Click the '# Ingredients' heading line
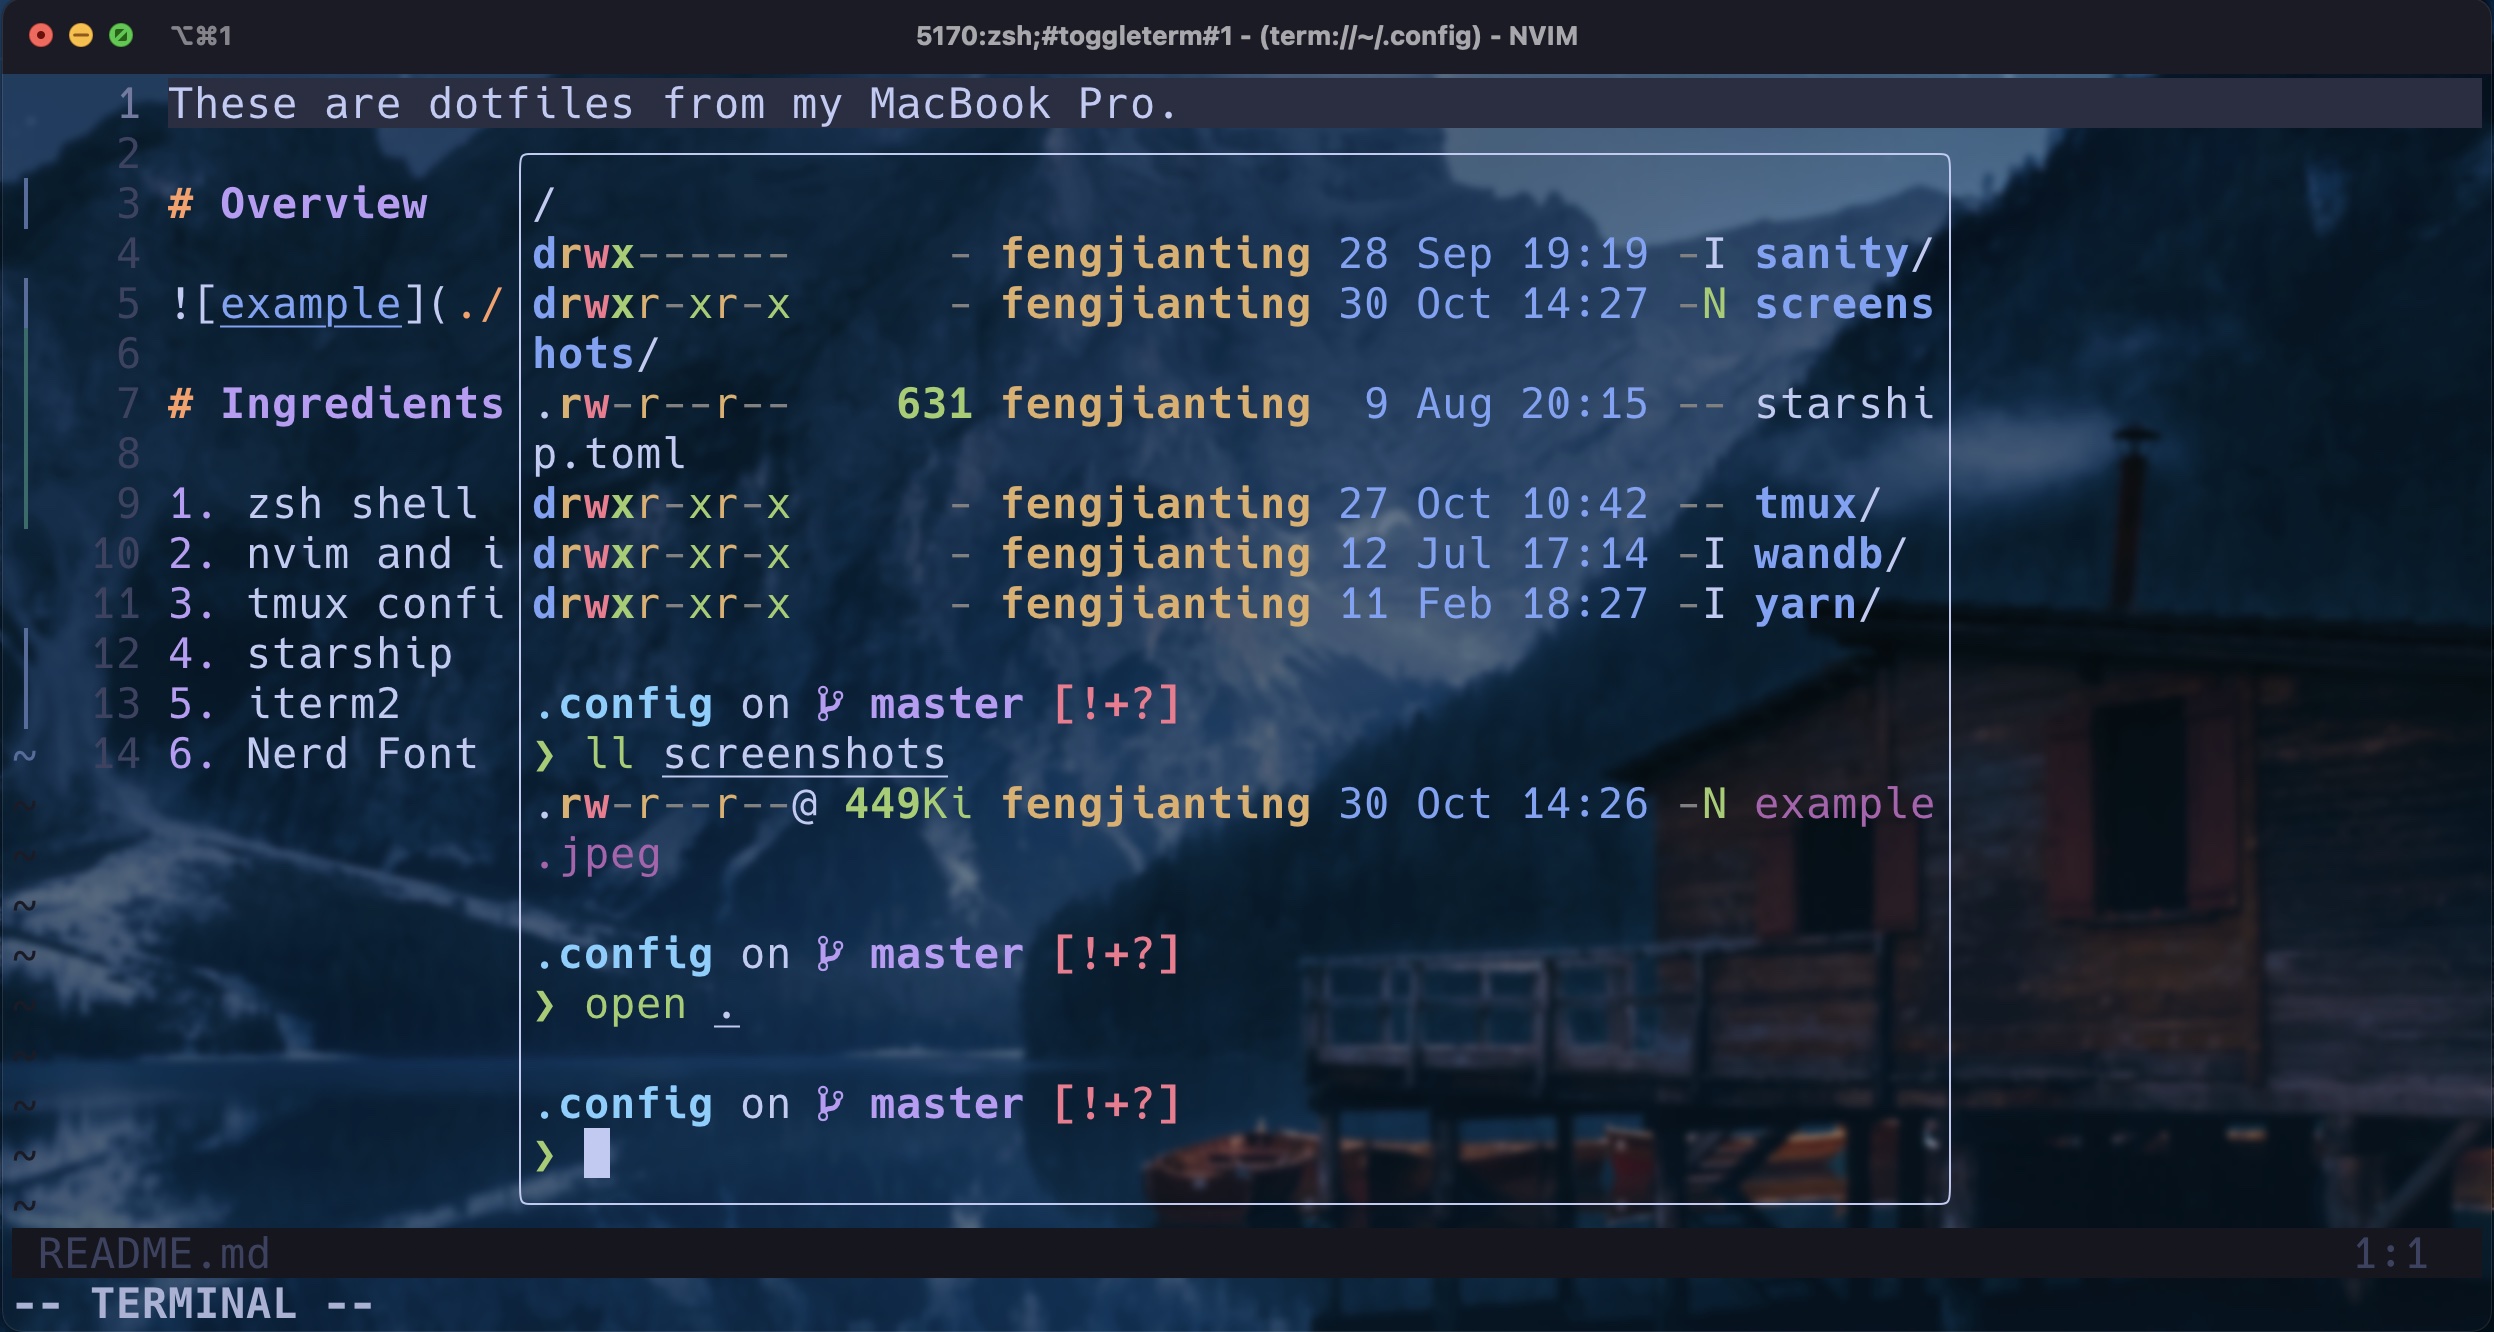Viewport: 2494px width, 1332px height. coord(336,404)
